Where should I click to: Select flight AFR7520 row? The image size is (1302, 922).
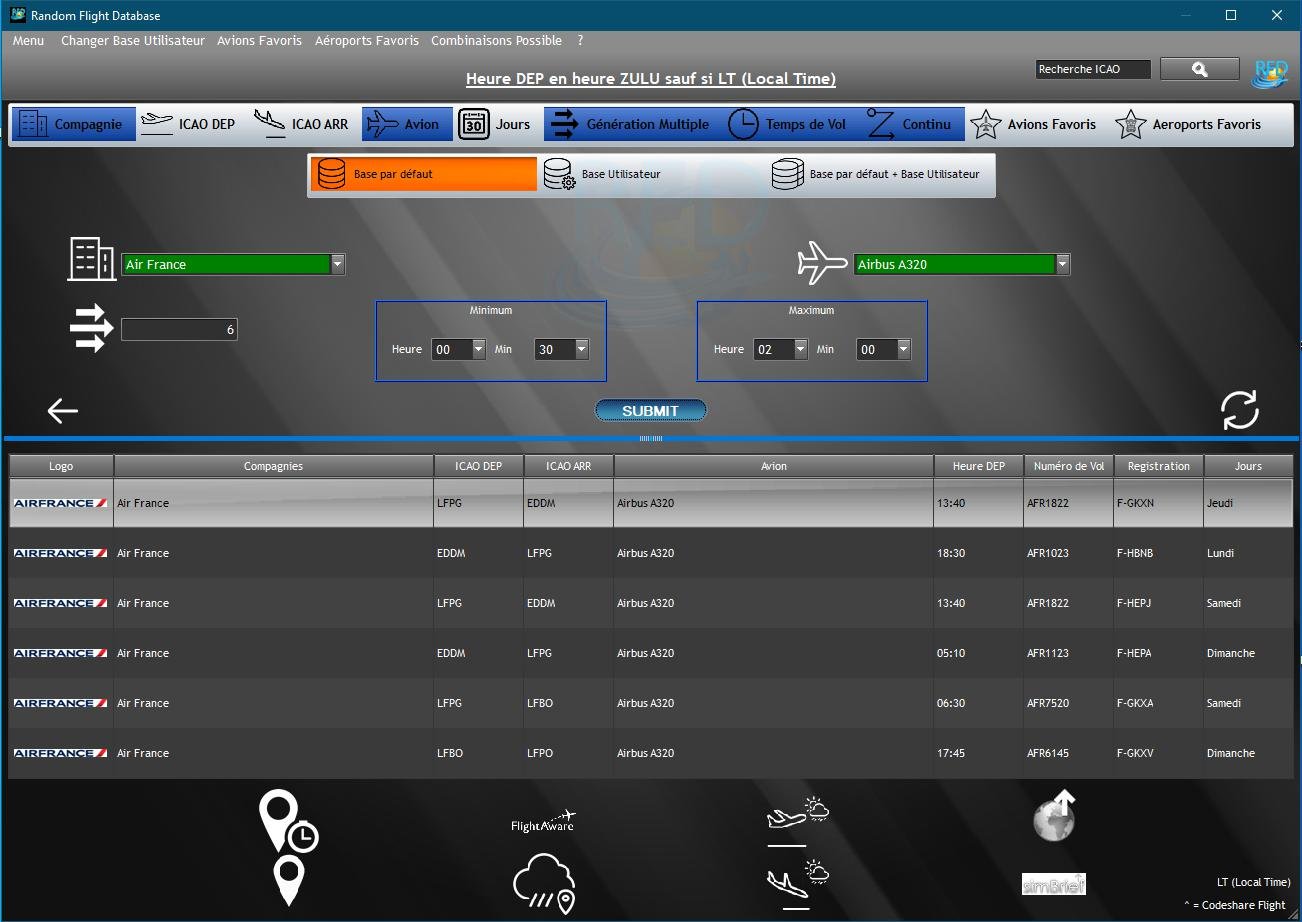tap(651, 703)
